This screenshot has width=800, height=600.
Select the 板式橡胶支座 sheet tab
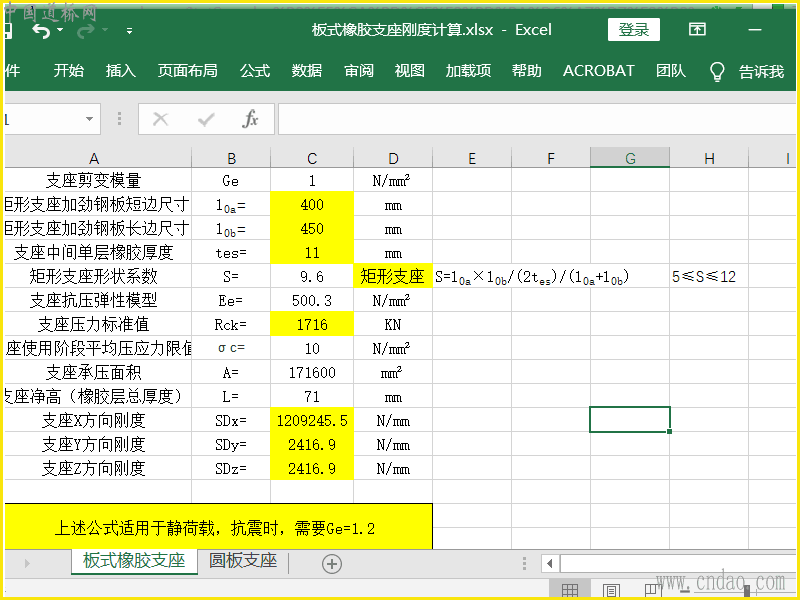pos(134,561)
